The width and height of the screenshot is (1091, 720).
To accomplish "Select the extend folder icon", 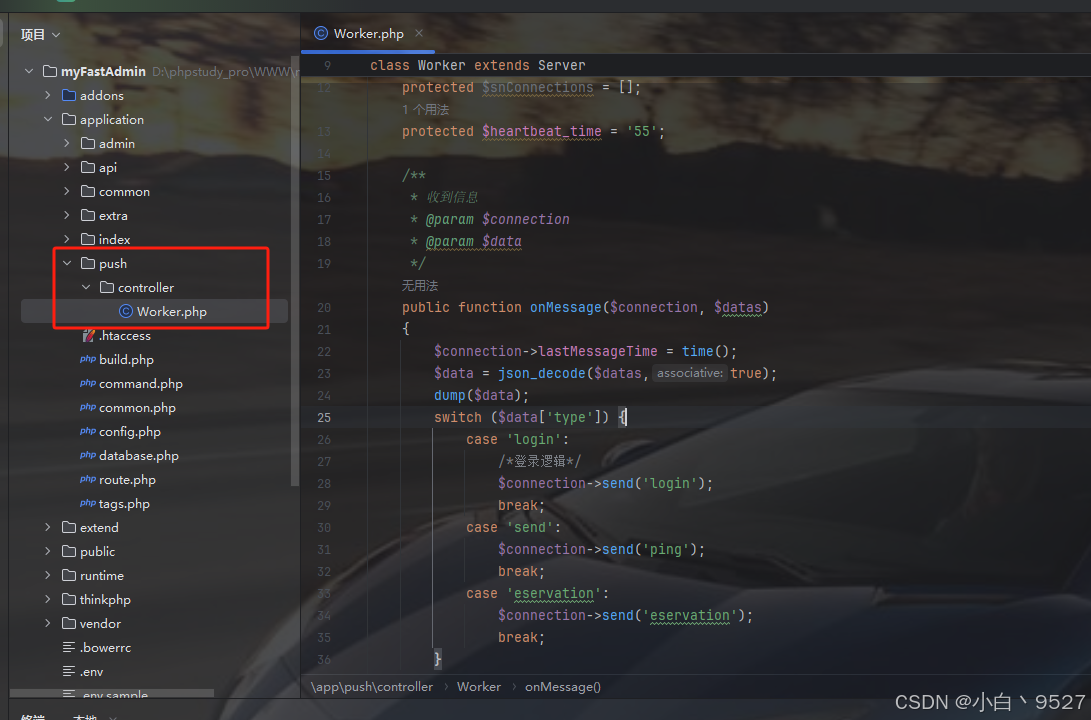I will pos(69,527).
